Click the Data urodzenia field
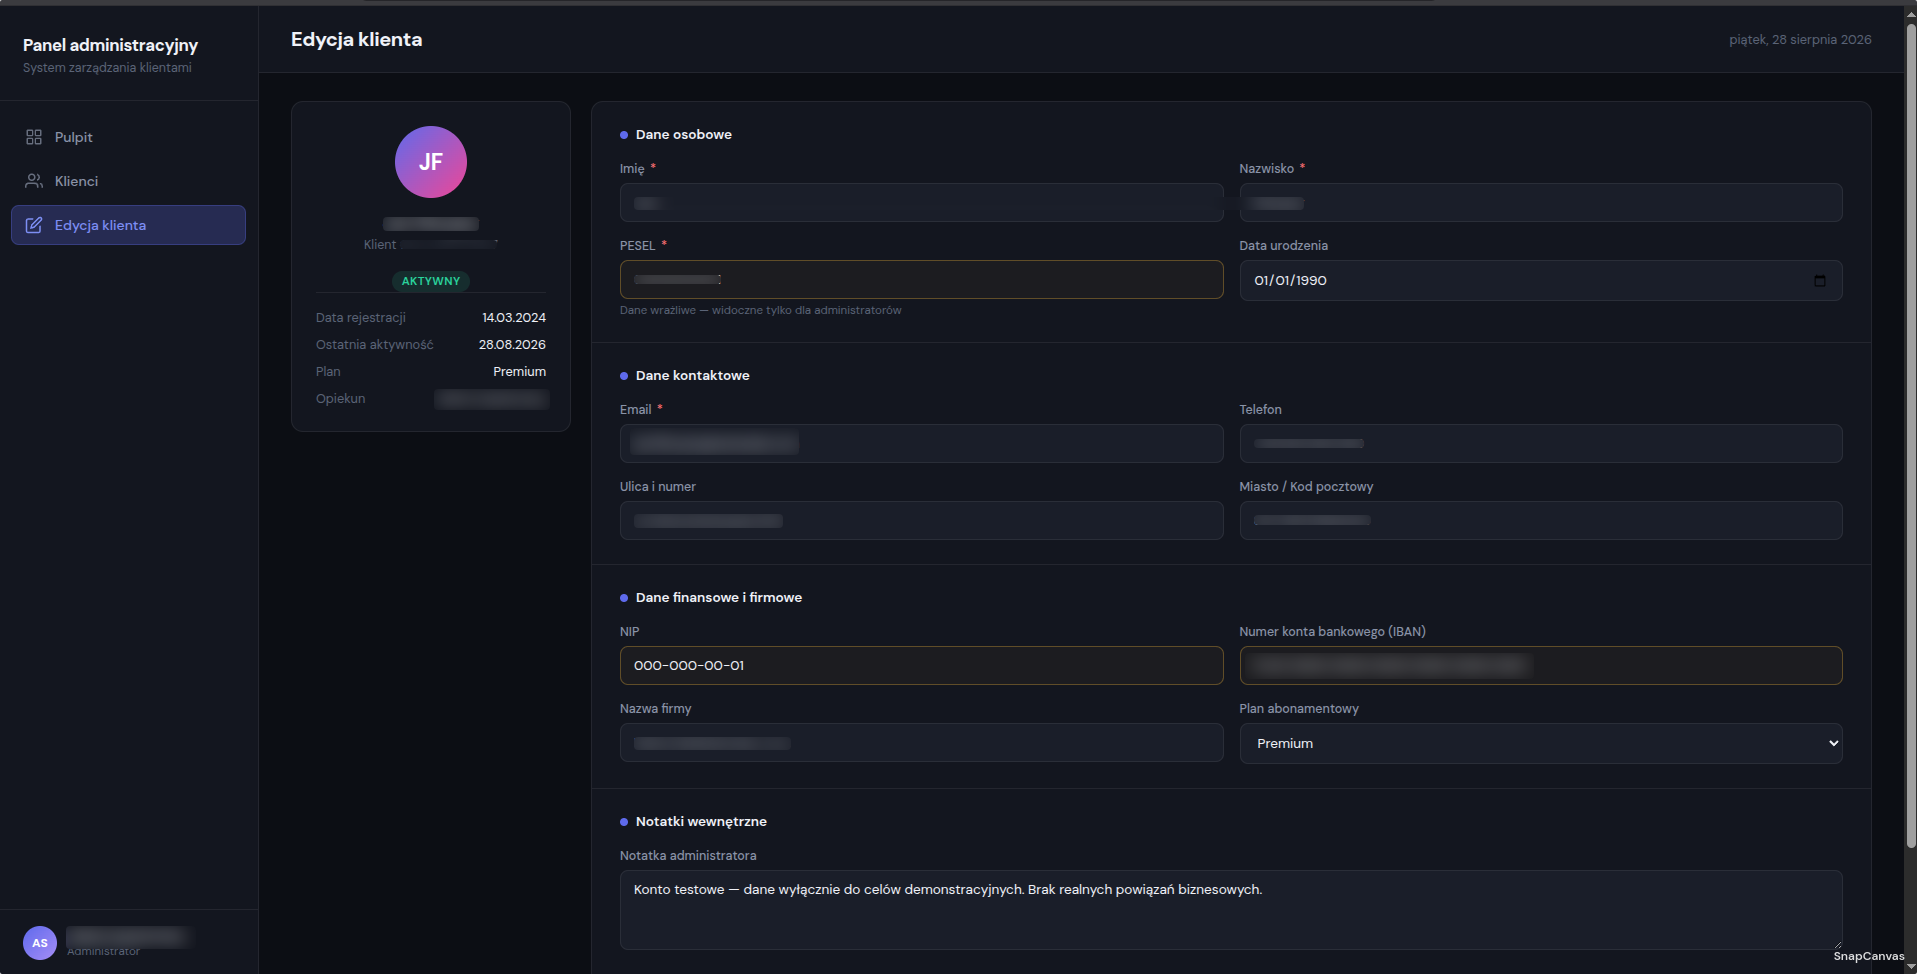 [1541, 281]
